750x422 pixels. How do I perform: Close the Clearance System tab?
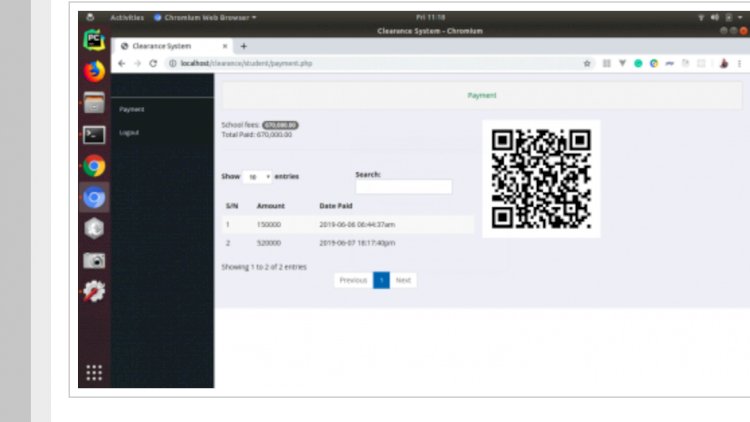click(225, 46)
